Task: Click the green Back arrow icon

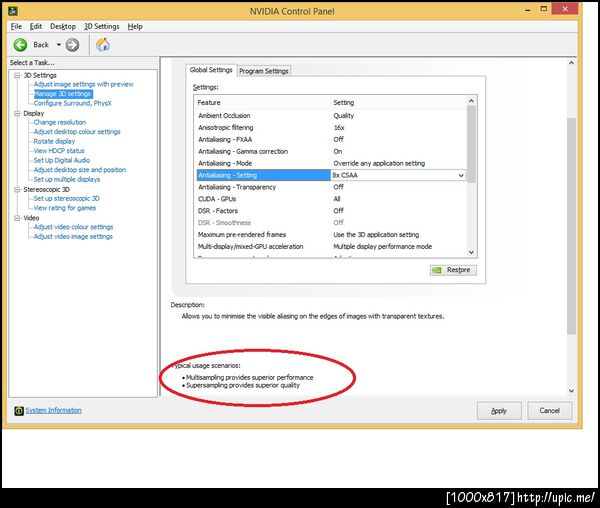Action: click(x=20, y=45)
